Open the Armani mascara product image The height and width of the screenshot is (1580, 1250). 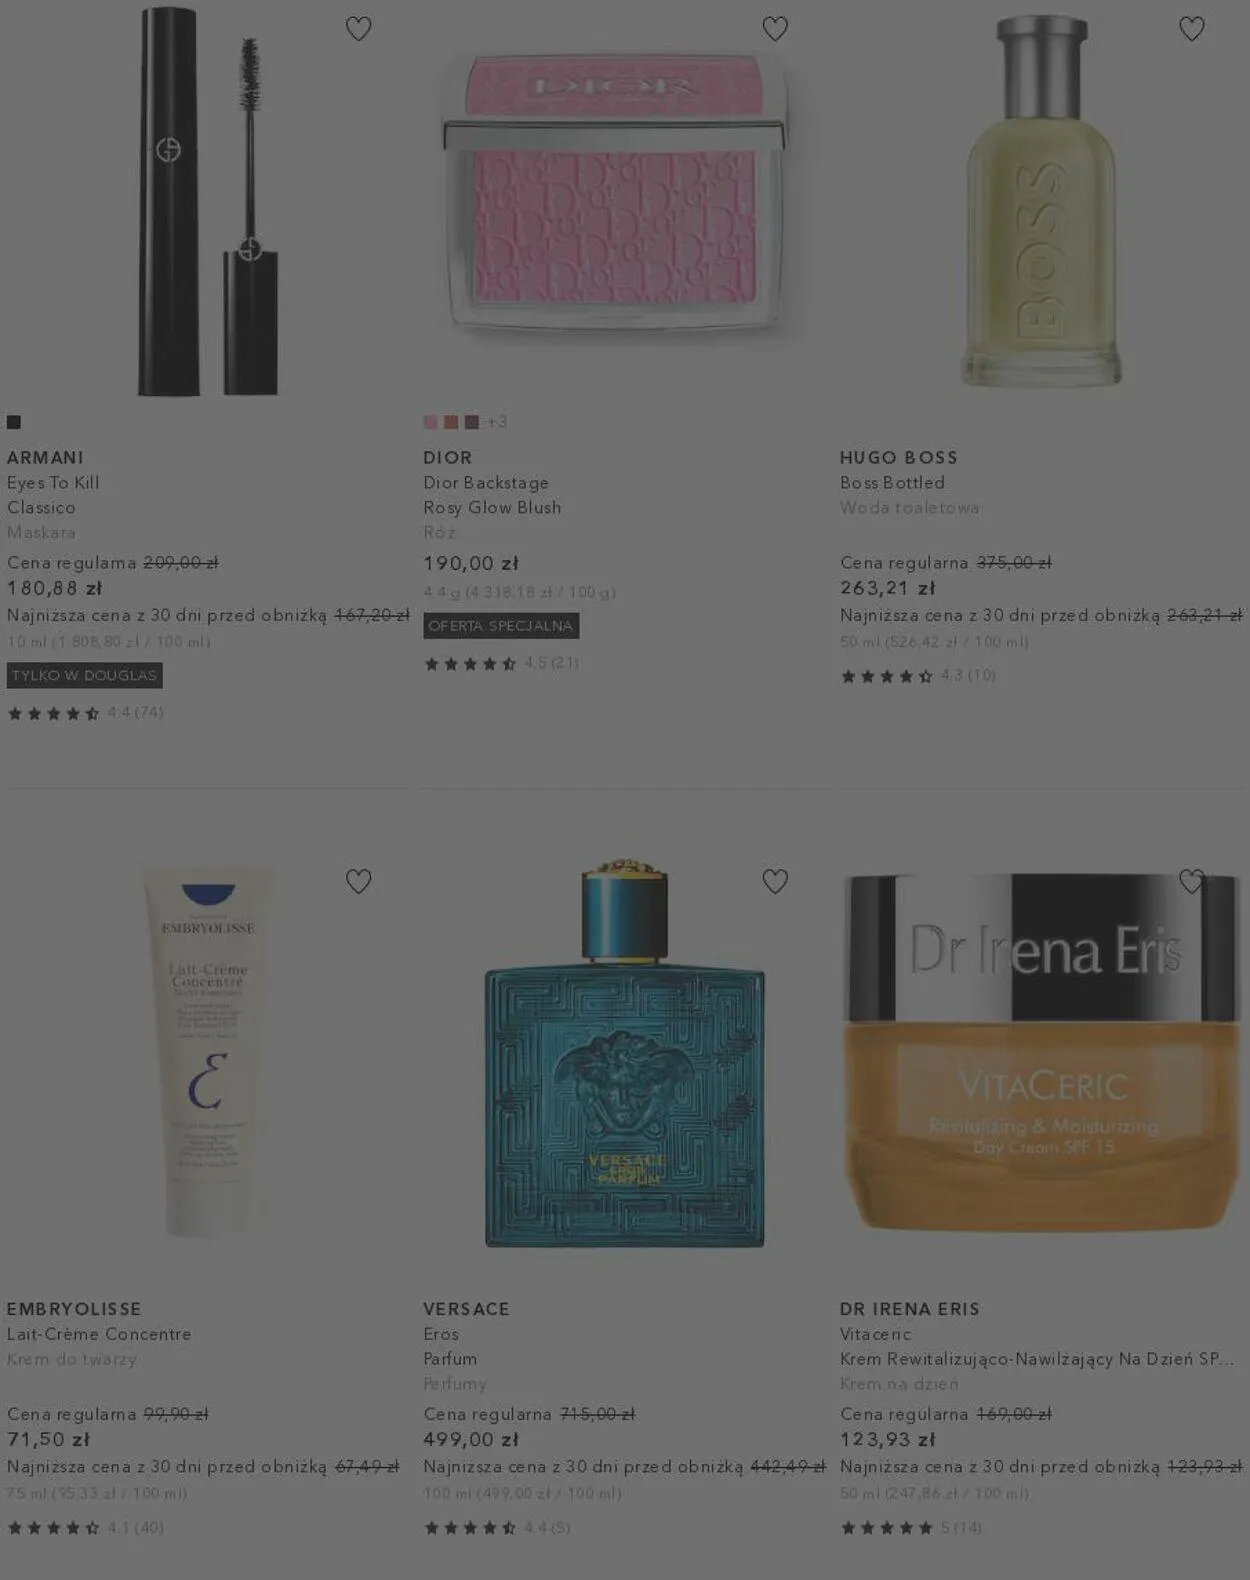208,201
